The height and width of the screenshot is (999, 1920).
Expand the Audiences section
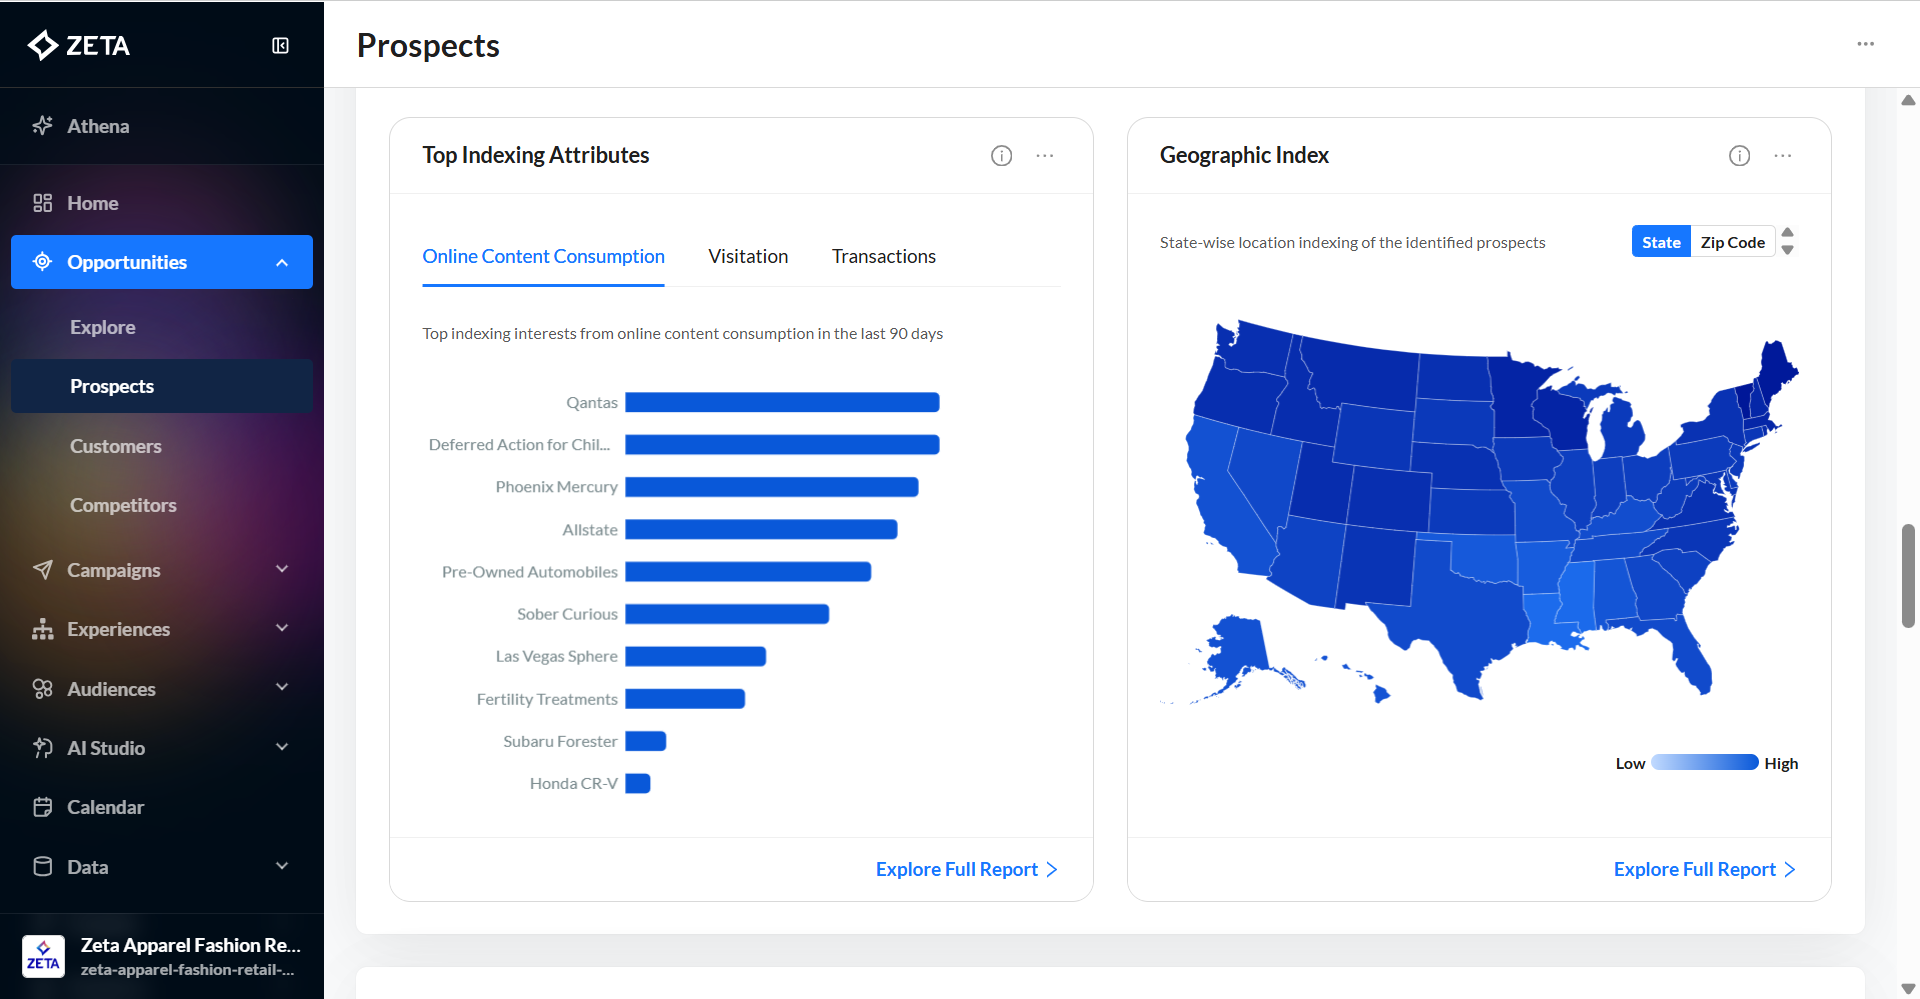[282, 688]
